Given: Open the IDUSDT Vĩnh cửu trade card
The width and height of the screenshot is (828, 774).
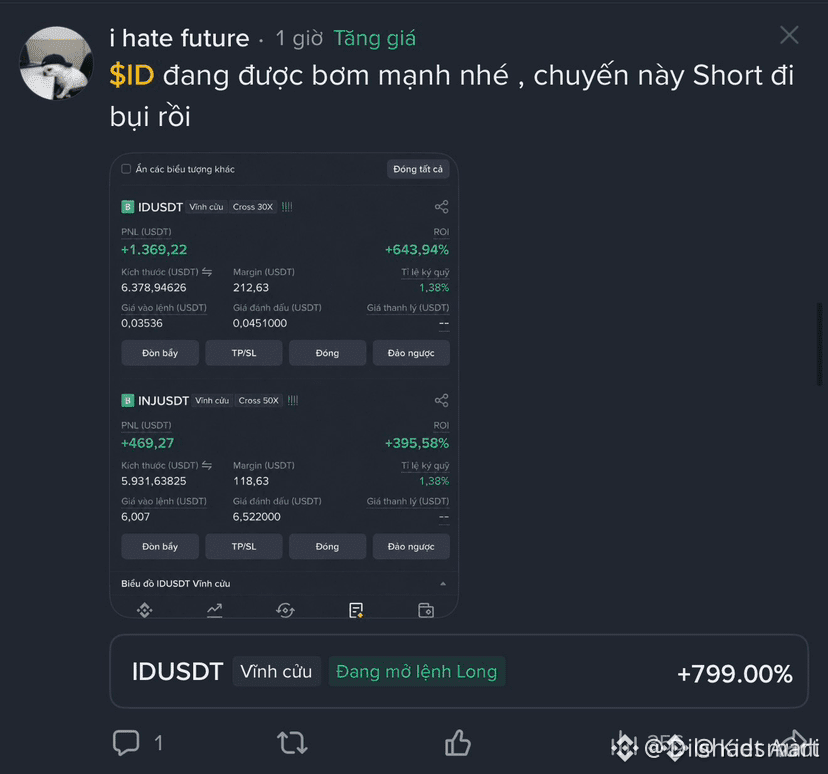Looking at the screenshot, I should 458,672.
